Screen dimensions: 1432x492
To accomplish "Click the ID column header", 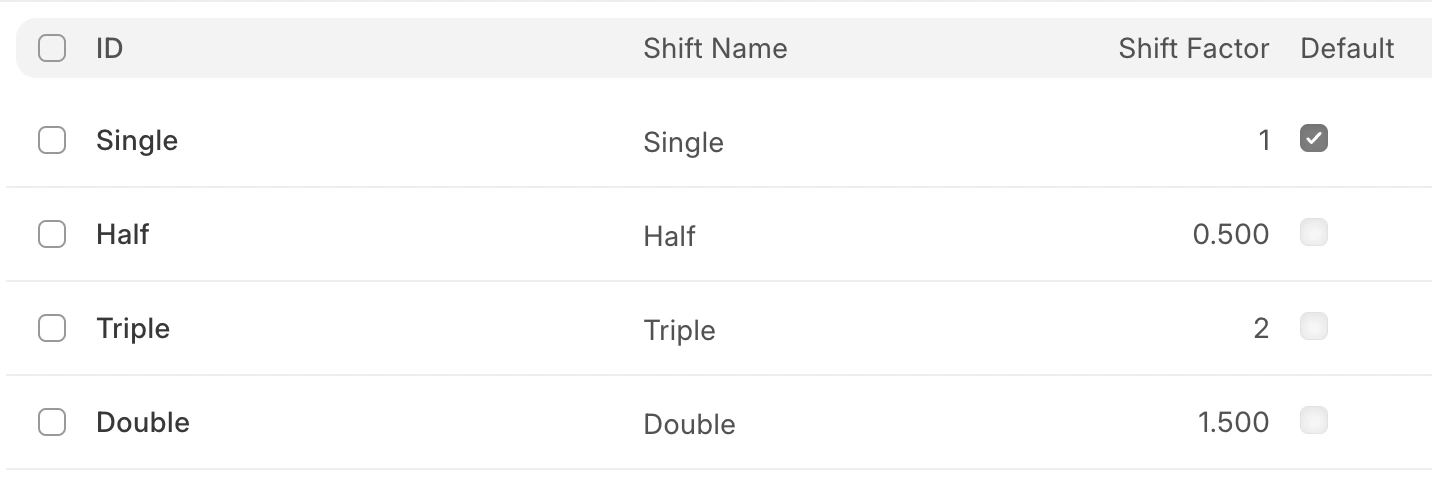I will (109, 48).
